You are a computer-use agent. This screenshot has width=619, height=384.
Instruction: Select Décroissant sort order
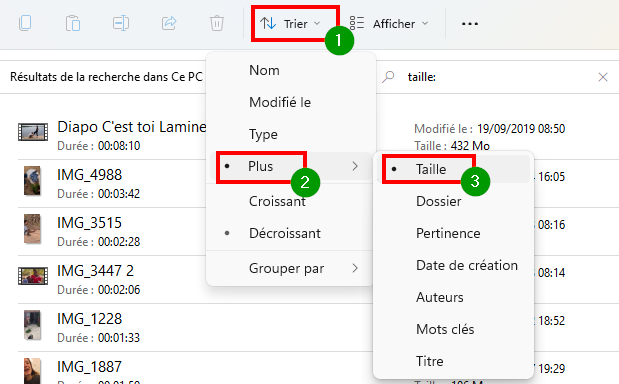point(285,233)
